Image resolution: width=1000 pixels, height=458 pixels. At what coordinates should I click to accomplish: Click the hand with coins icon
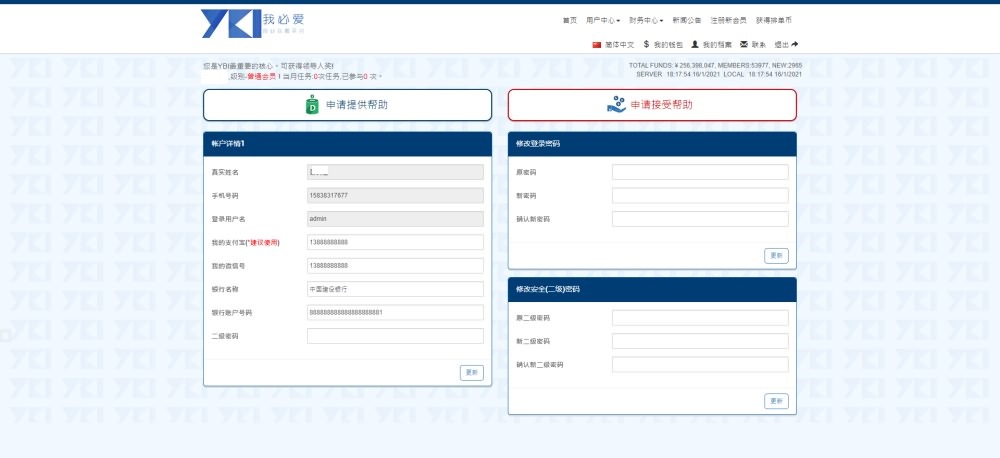[x=616, y=105]
